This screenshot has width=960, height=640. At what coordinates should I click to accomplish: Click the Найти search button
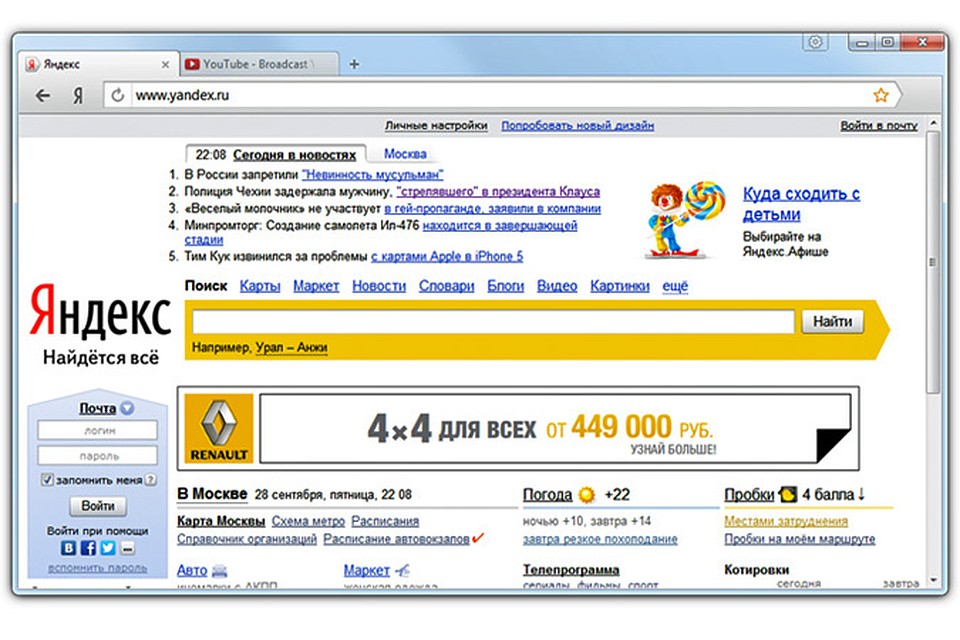coord(832,322)
